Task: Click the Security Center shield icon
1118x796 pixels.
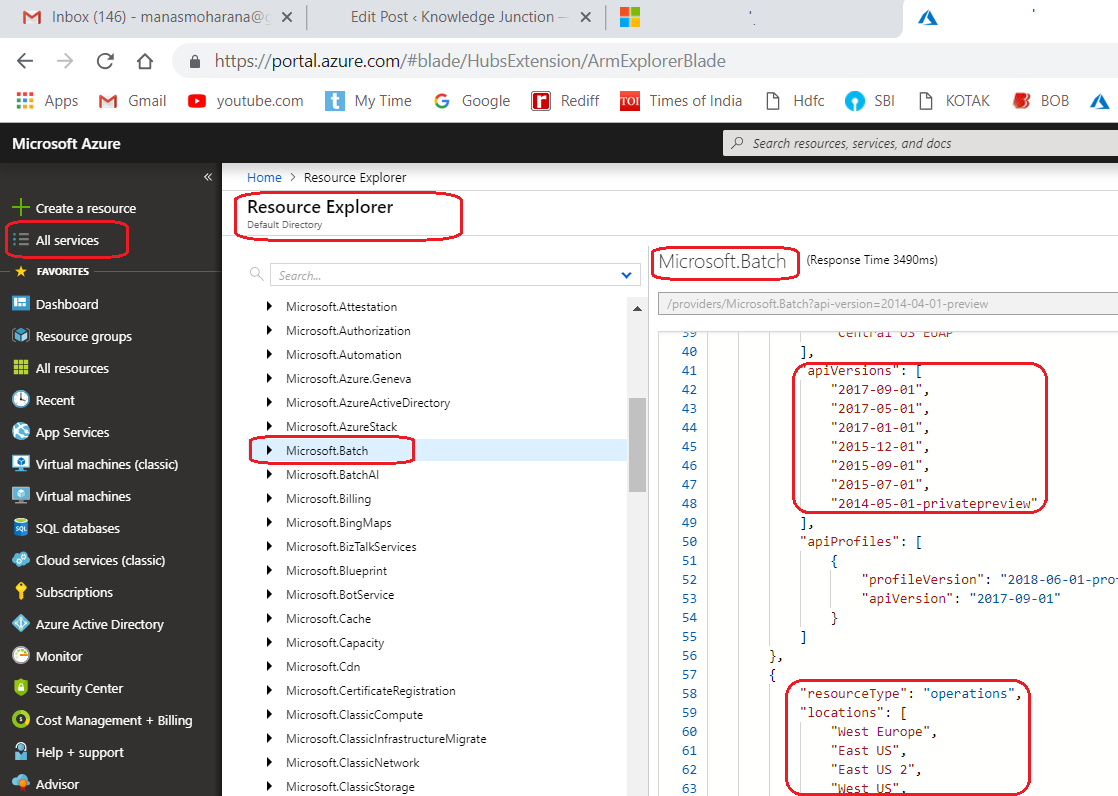Action: point(20,688)
